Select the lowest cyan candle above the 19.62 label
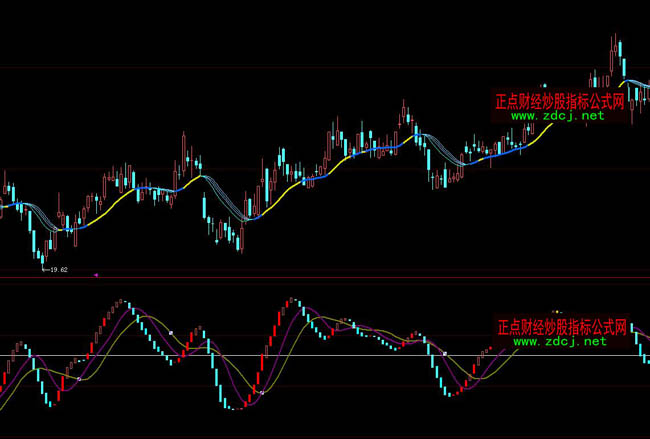 42,255
